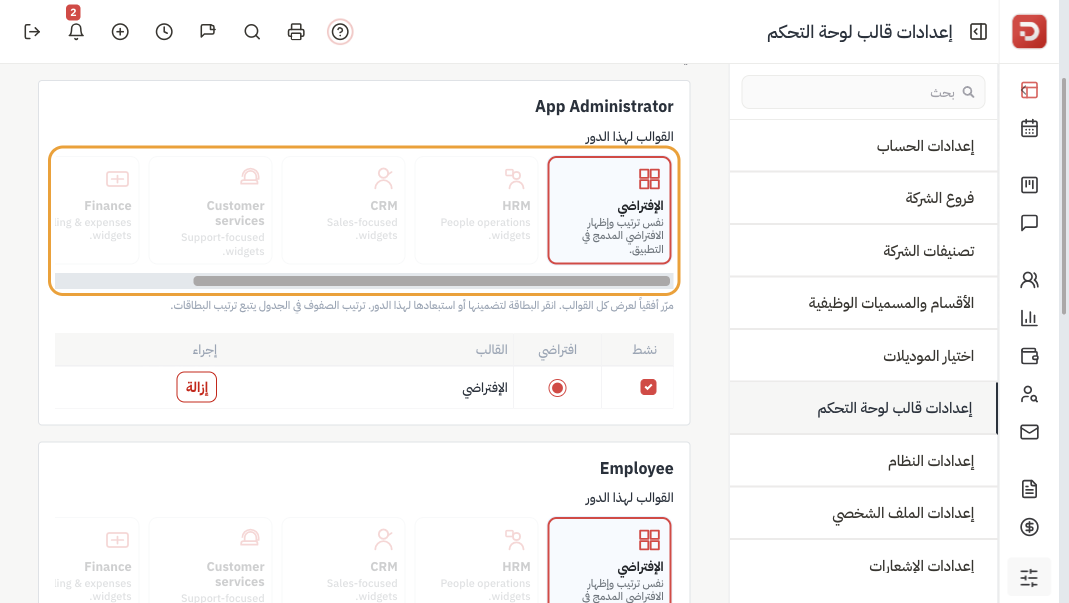Open wallet icon in right rail
Image resolution: width=1069 pixels, height=603 pixels.
(x=1029, y=356)
